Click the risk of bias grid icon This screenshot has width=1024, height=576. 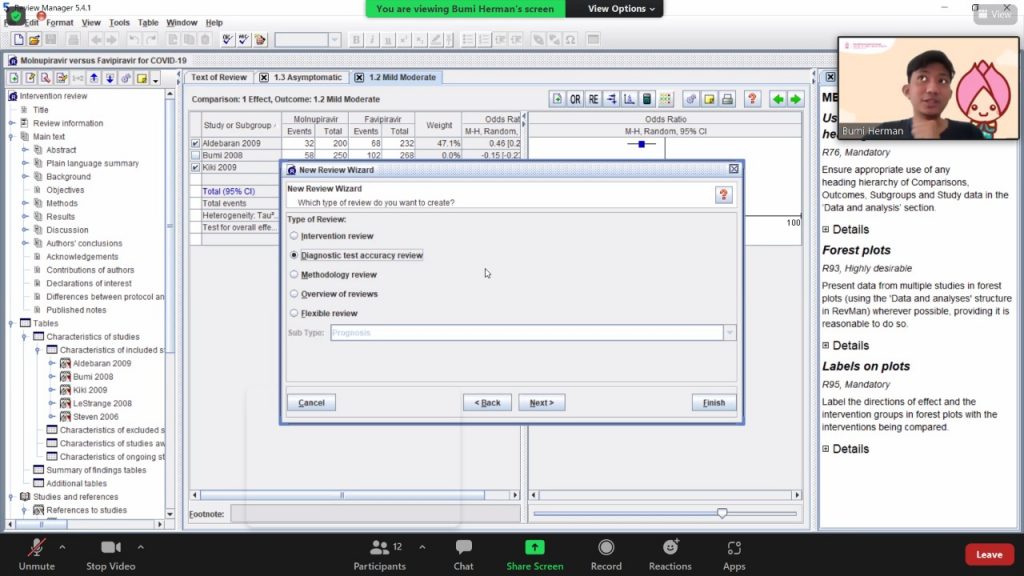point(665,99)
